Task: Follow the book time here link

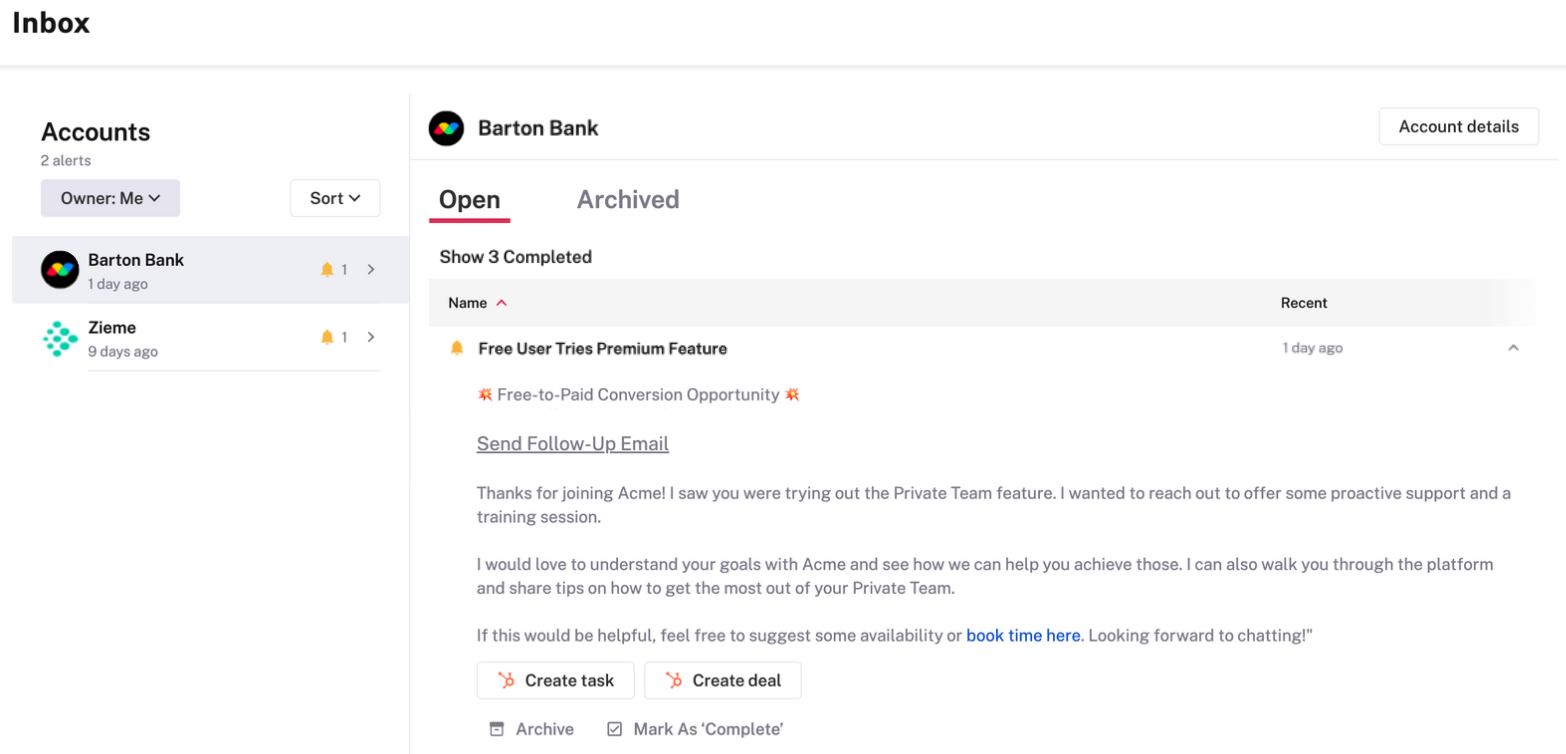Action: [1023, 635]
